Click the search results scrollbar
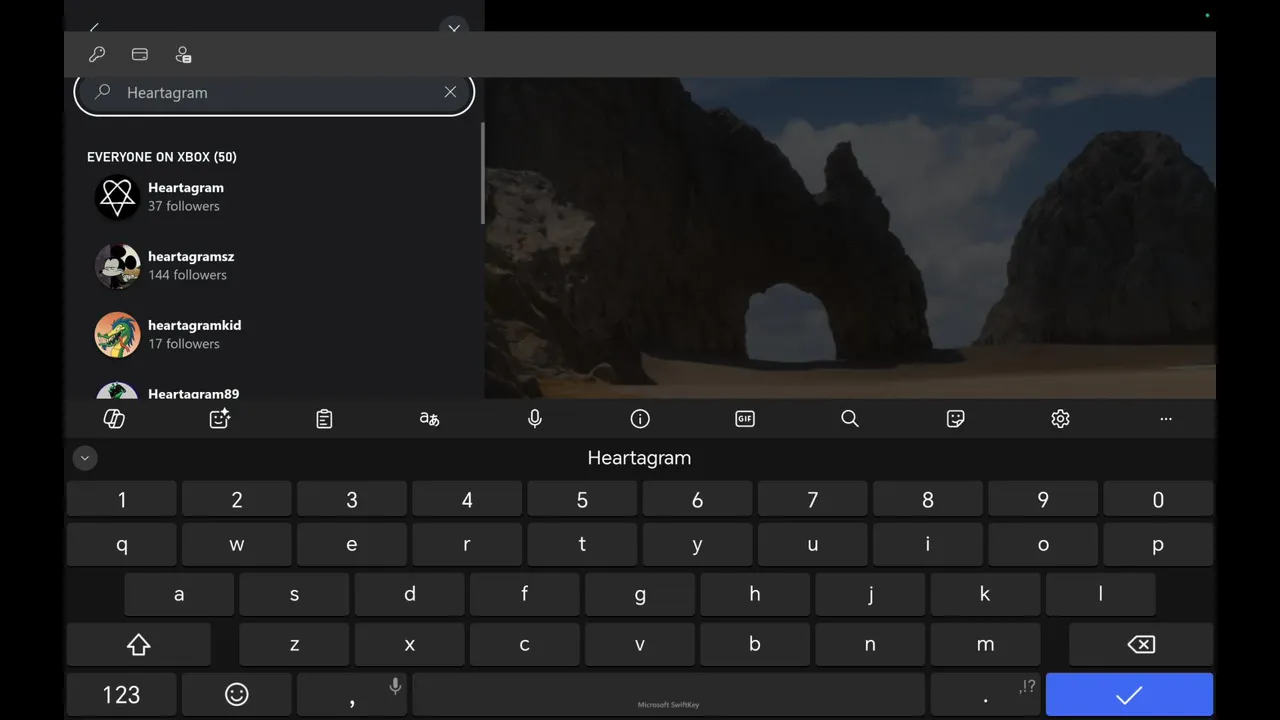The image size is (1280, 720). pos(482,173)
